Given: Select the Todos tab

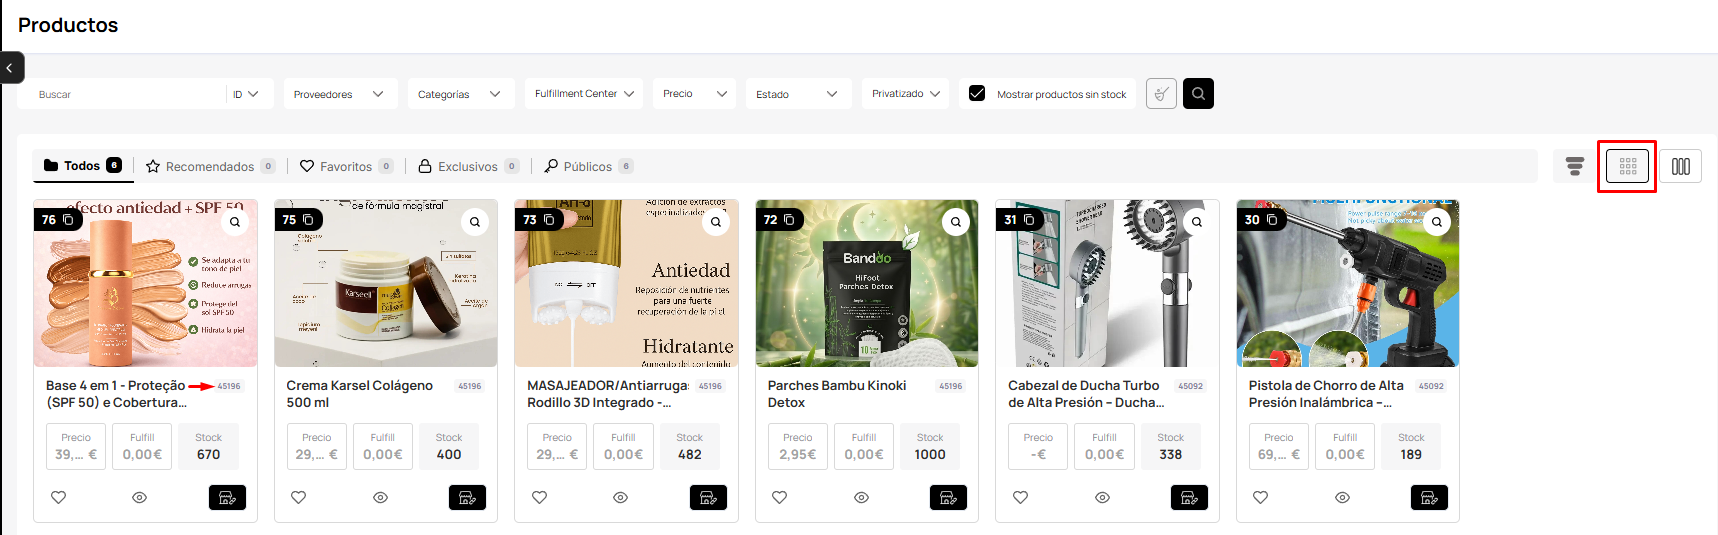Looking at the screenshot, I should [83, 166].
